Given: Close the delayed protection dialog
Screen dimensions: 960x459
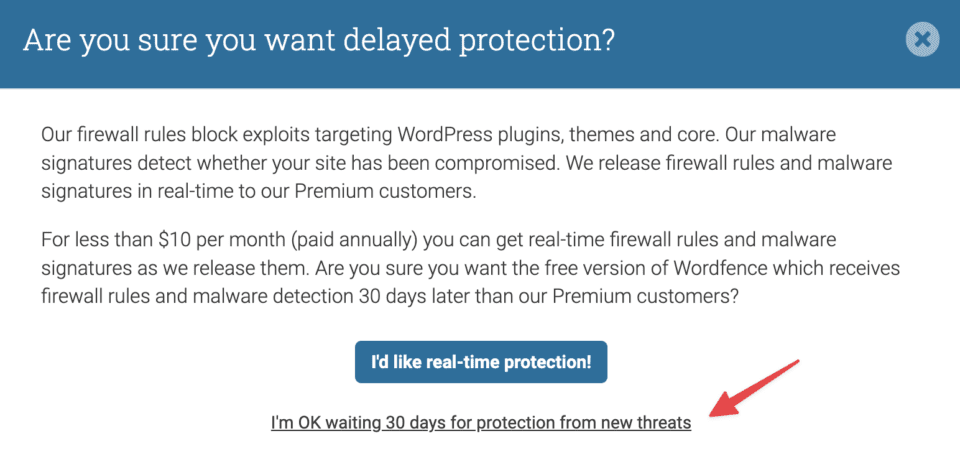Looking at the screenshot, I should 922,40.
